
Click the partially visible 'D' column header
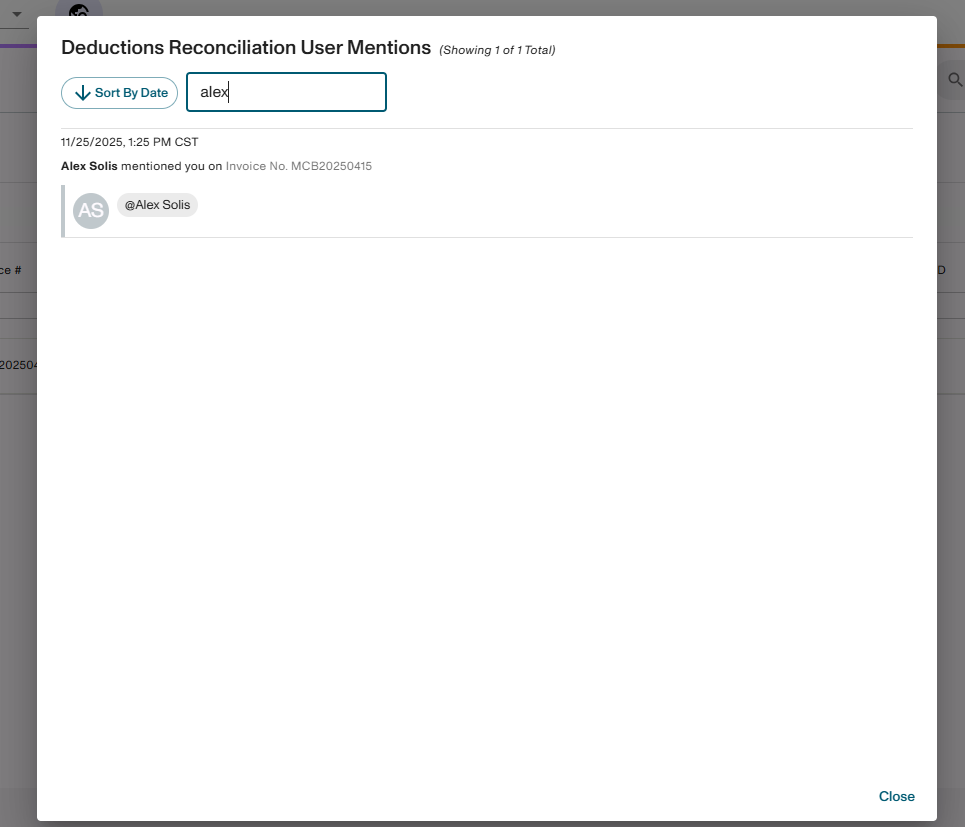click(941, 270)
